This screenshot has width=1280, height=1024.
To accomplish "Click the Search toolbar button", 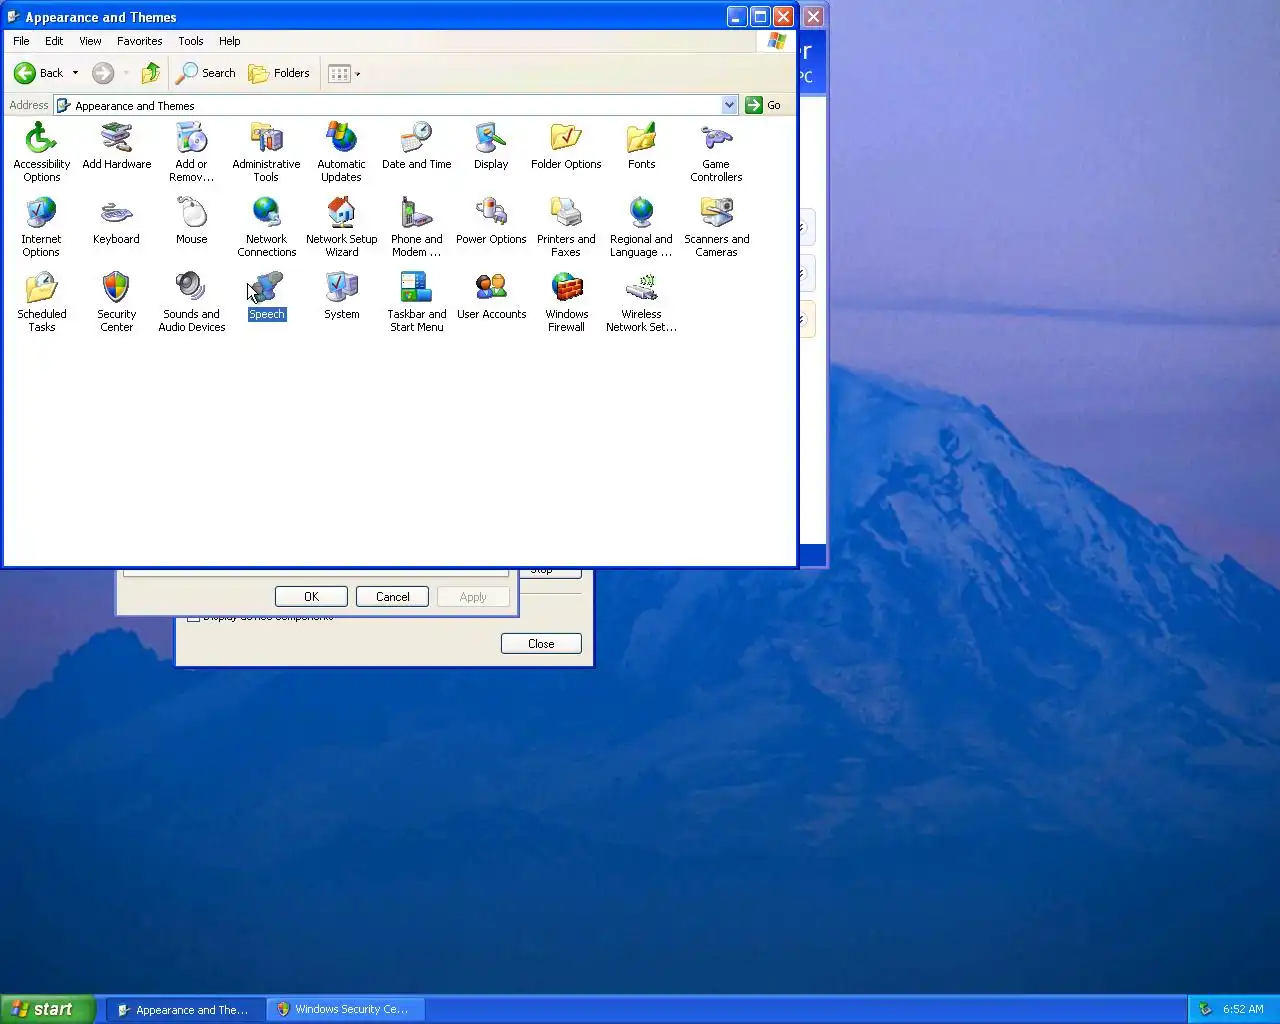I will 206,73.
